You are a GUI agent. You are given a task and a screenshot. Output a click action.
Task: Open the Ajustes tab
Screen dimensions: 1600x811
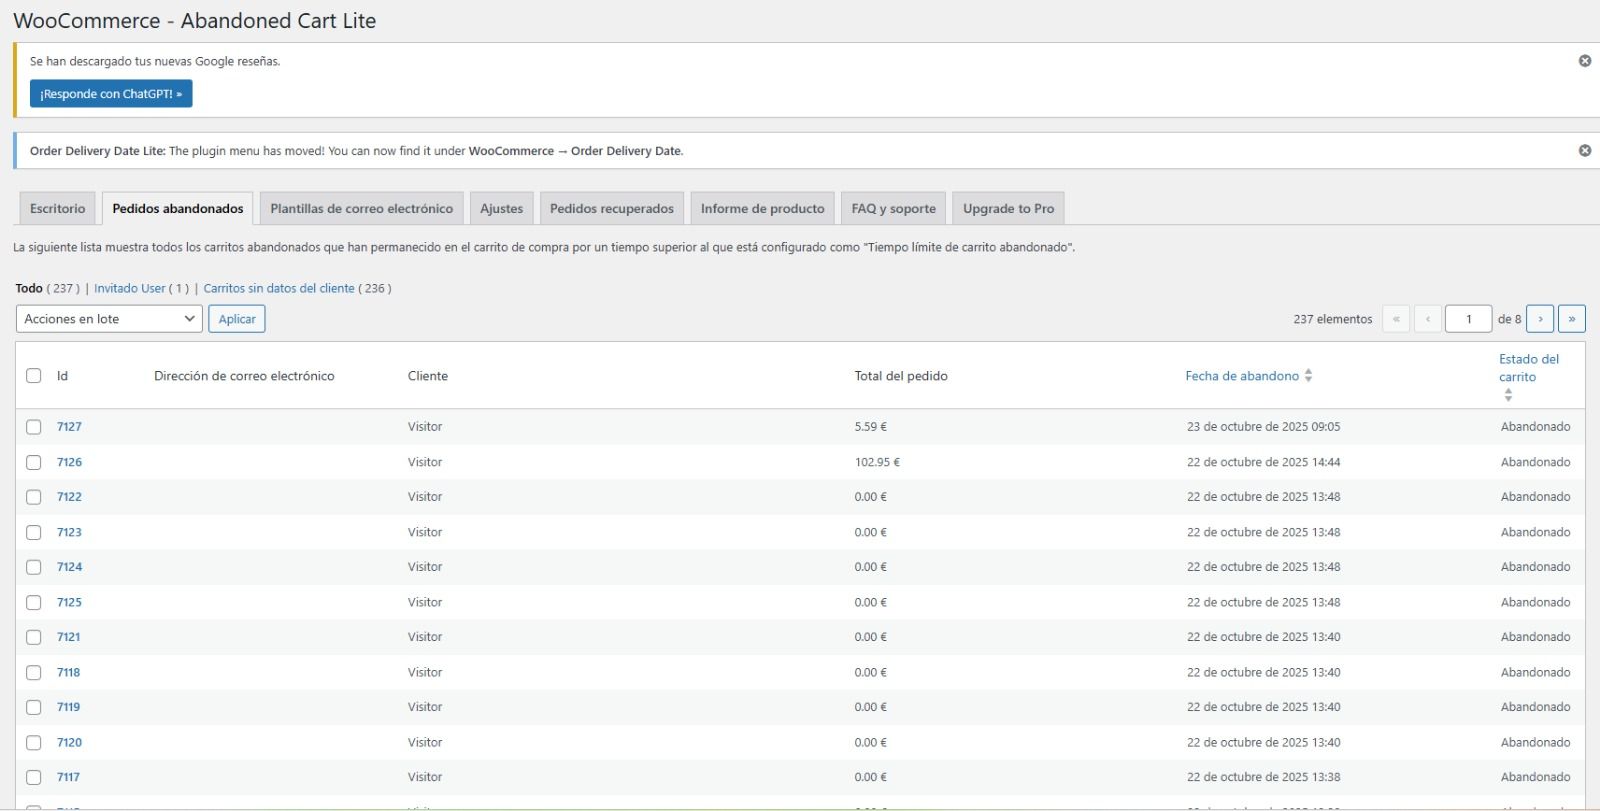pyautogui.click(x=501, y=209)
